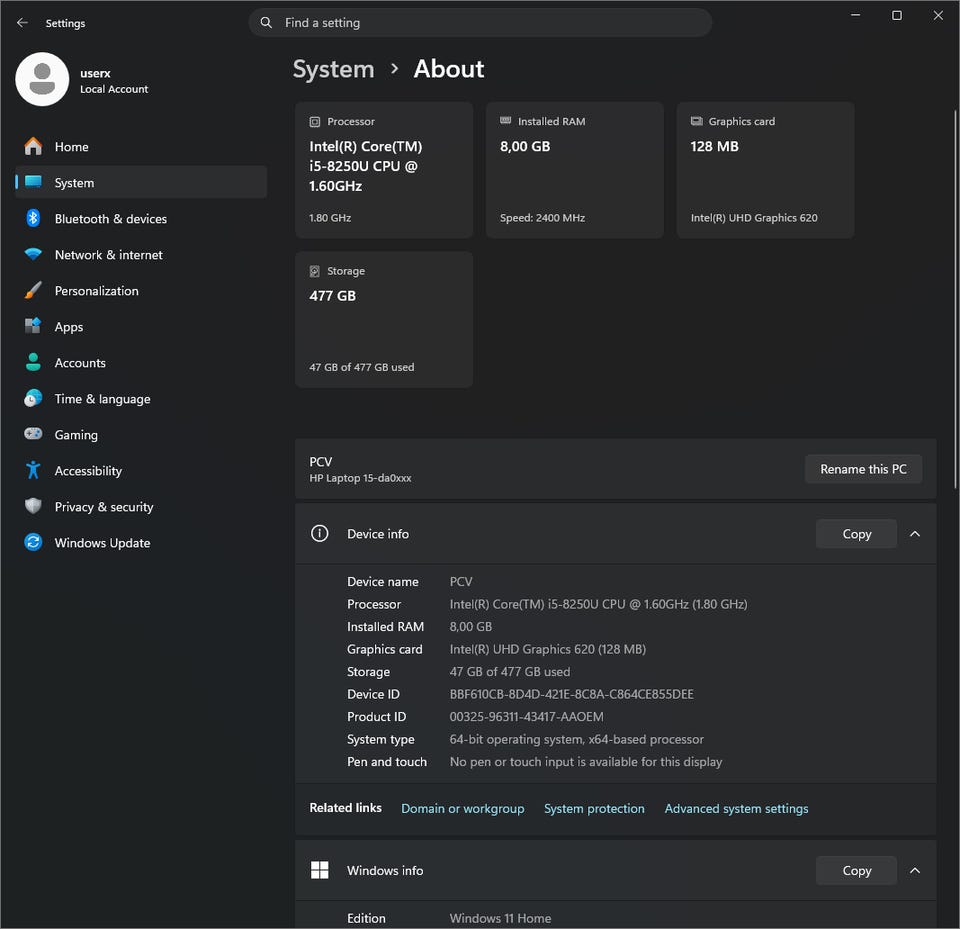Click the Device info circle icon
The image size is (960, 929).
[x=320, y=533]
